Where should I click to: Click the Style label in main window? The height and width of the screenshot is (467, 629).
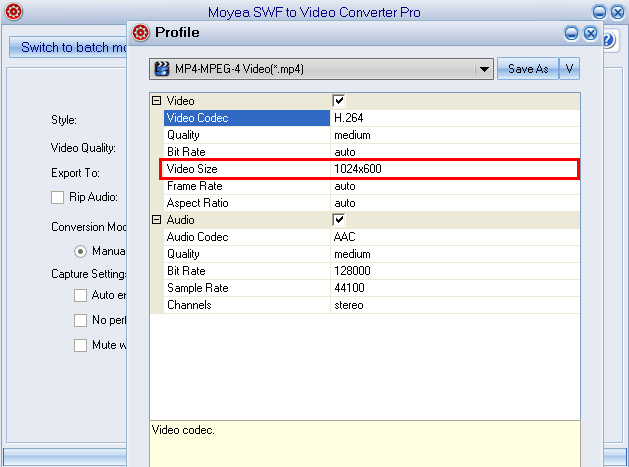pos(64,120)
